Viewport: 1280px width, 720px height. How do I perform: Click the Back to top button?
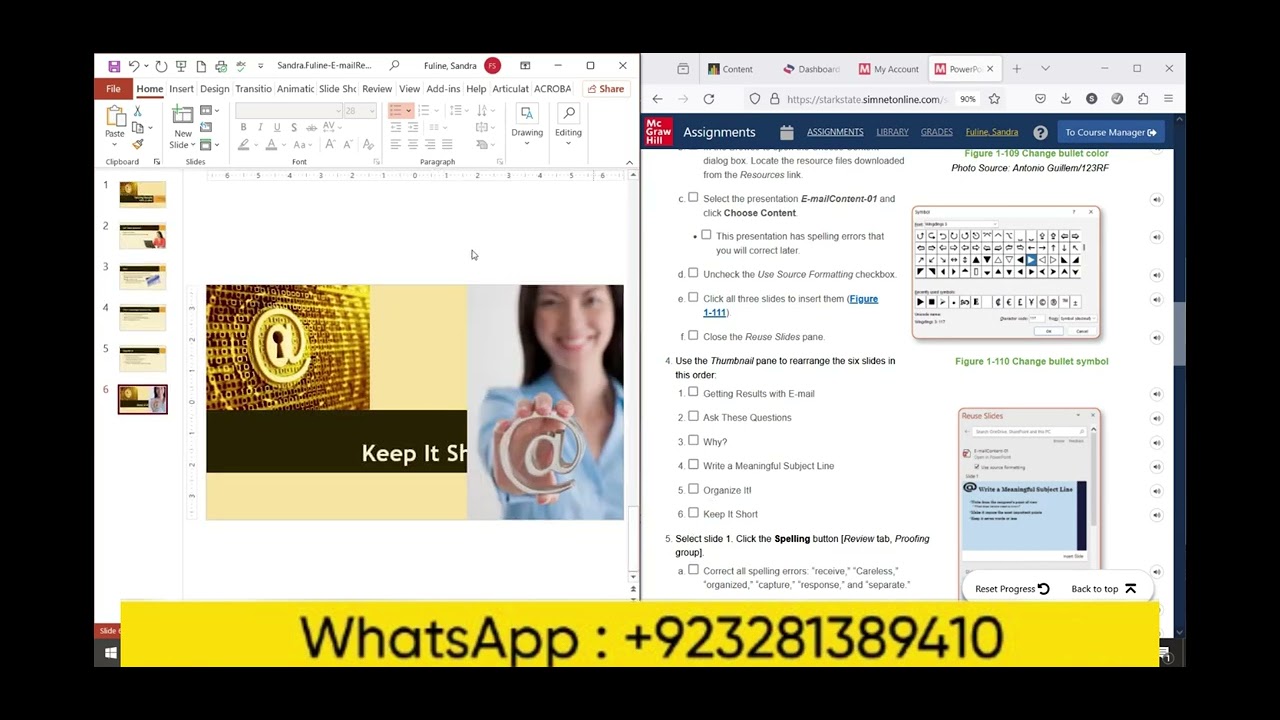coord(1103,589)
